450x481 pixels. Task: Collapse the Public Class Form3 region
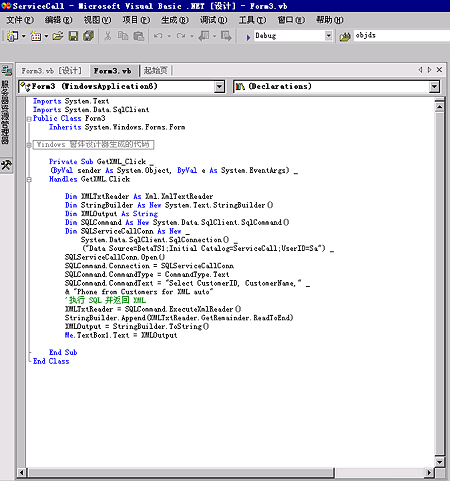tap(29, 119)
